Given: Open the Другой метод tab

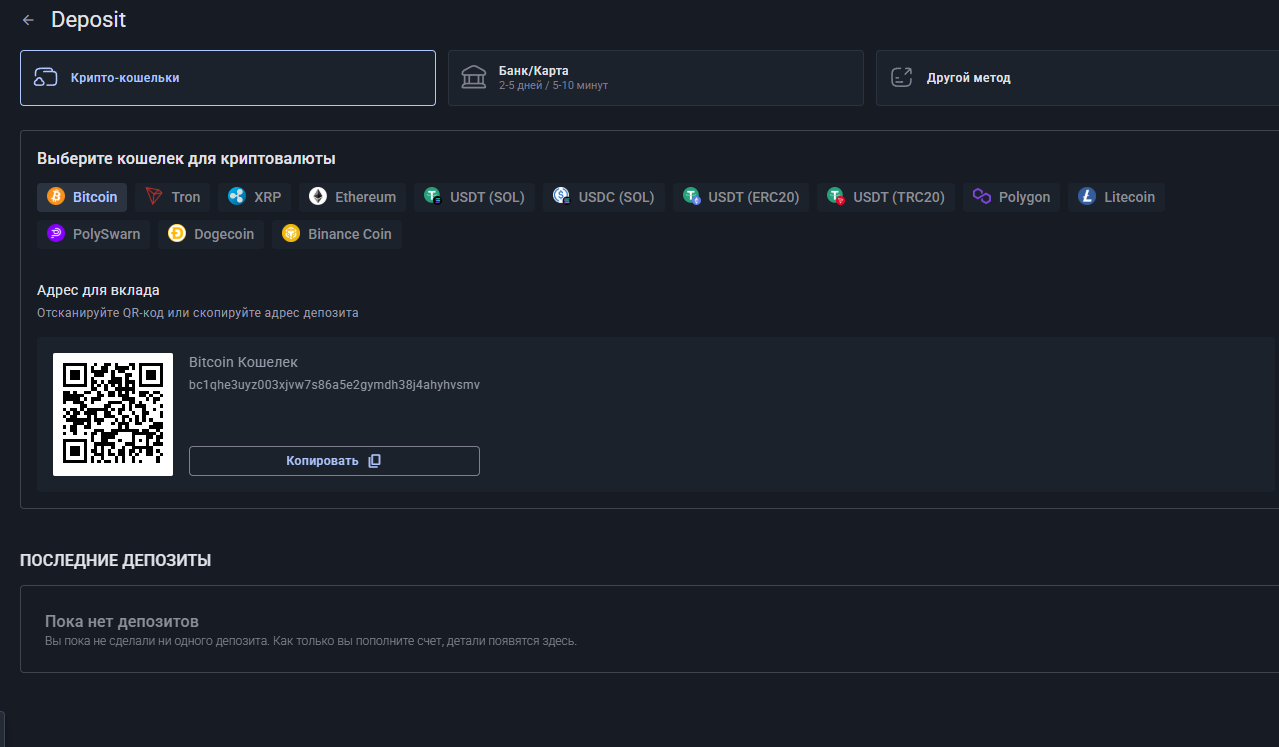Looking at the screenshot, I should tap(1076, 78).
